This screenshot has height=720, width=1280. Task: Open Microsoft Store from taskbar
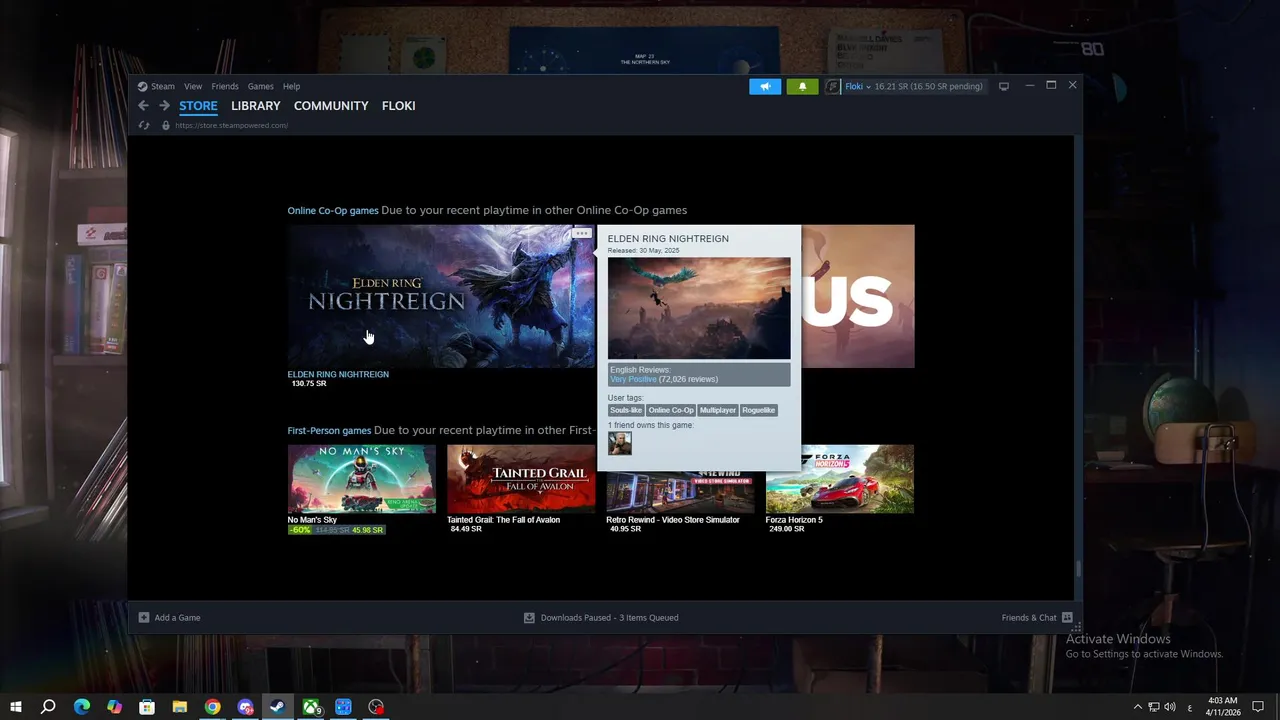(147, 707)
